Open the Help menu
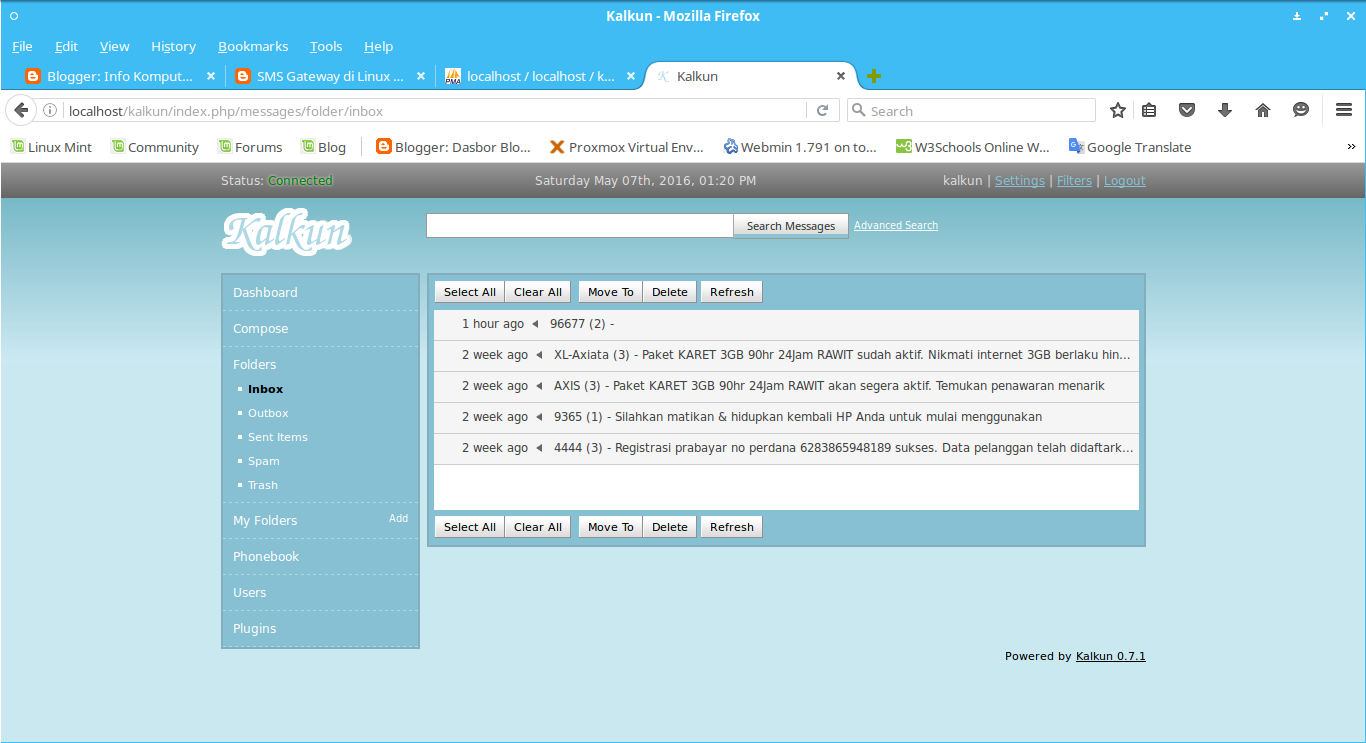The width and height of the screenshot is (1366, 743). click(x=379, y=46)
